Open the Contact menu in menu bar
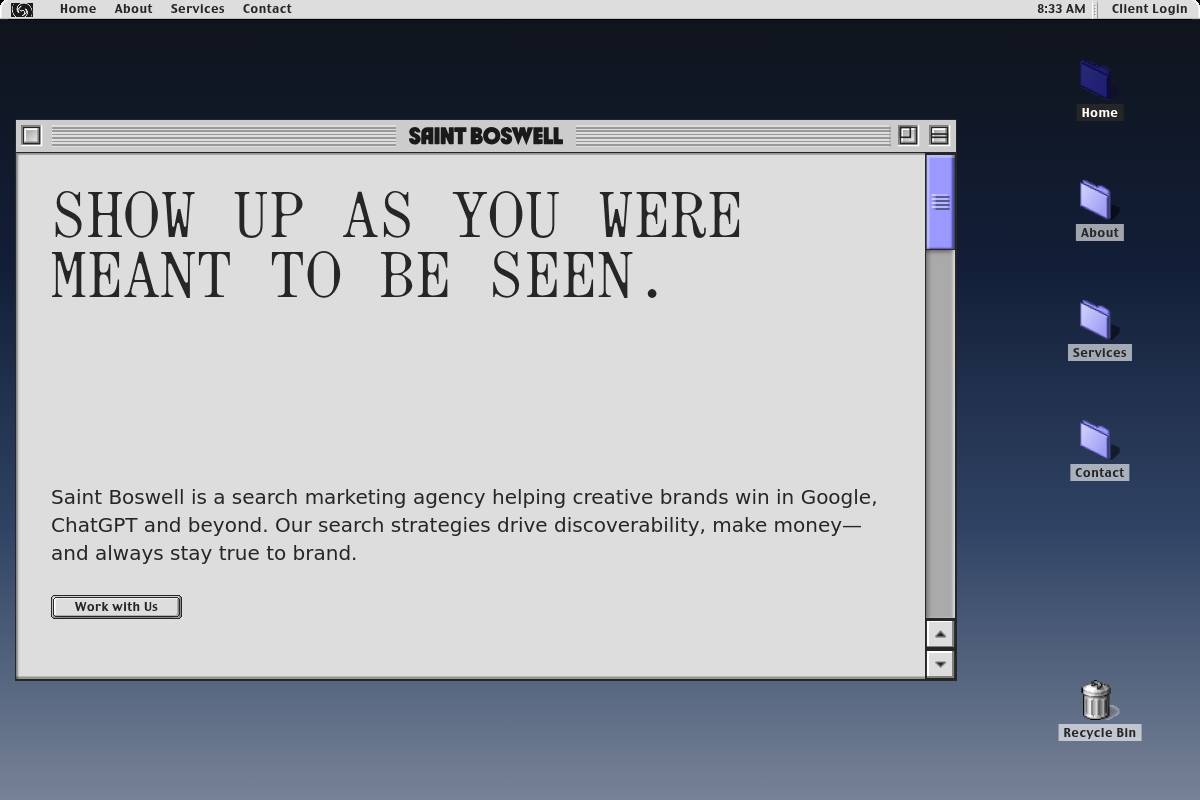 (267, 9)
